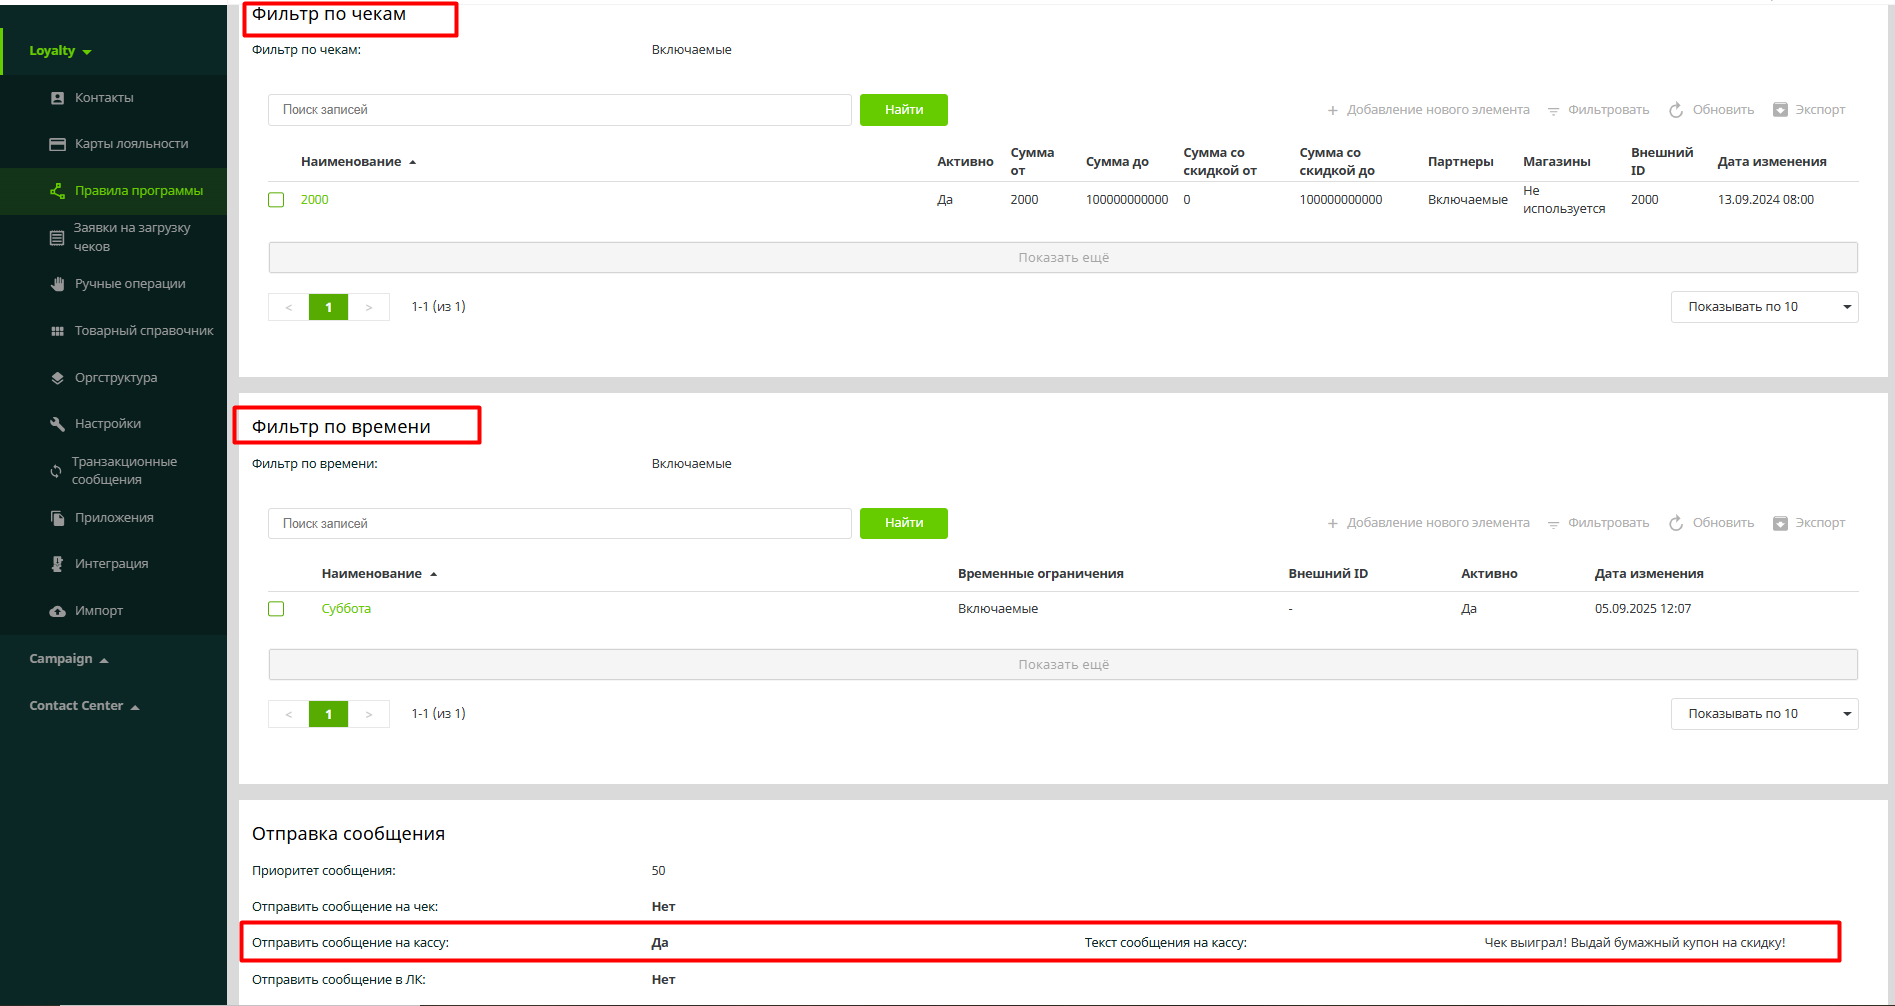Click Экспорт icon in time filter section
The width and height of the screenshot is (1895, 1006).
1780,523
